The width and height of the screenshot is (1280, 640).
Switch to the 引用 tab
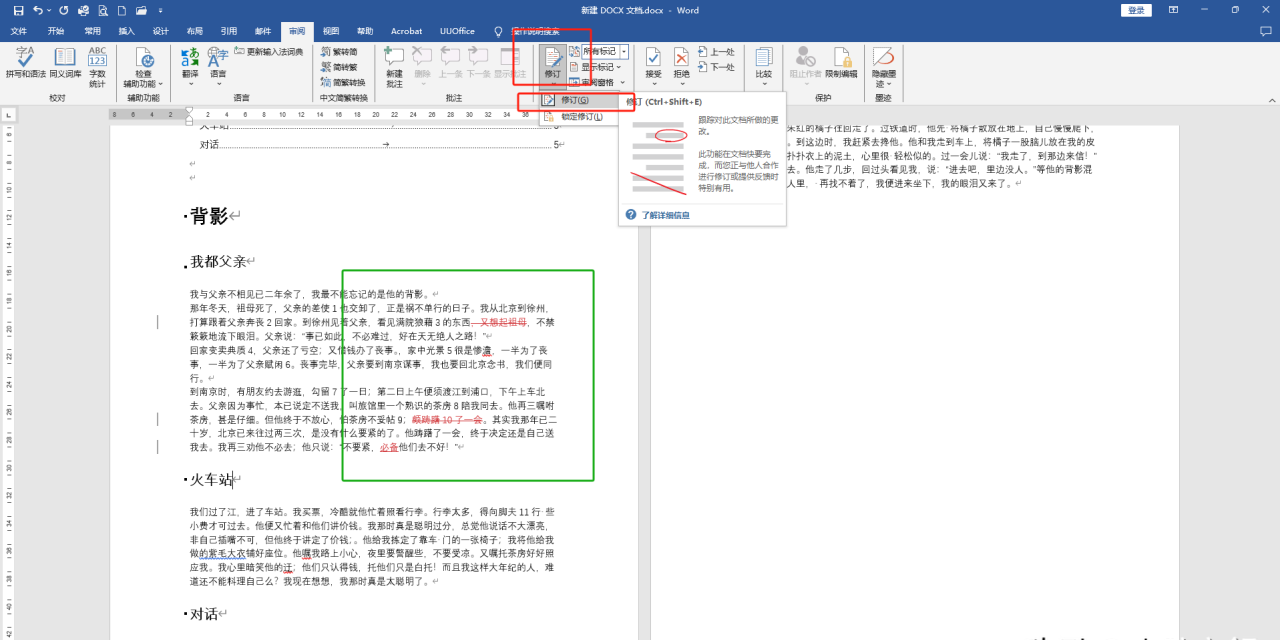click(x=228, y=31)
